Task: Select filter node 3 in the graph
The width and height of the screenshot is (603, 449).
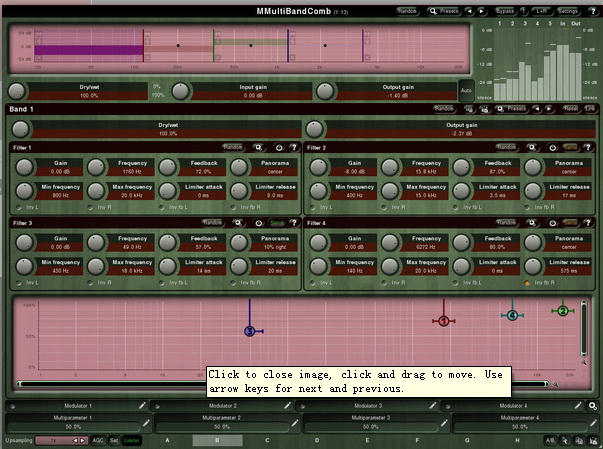Action: click(249, 331)
